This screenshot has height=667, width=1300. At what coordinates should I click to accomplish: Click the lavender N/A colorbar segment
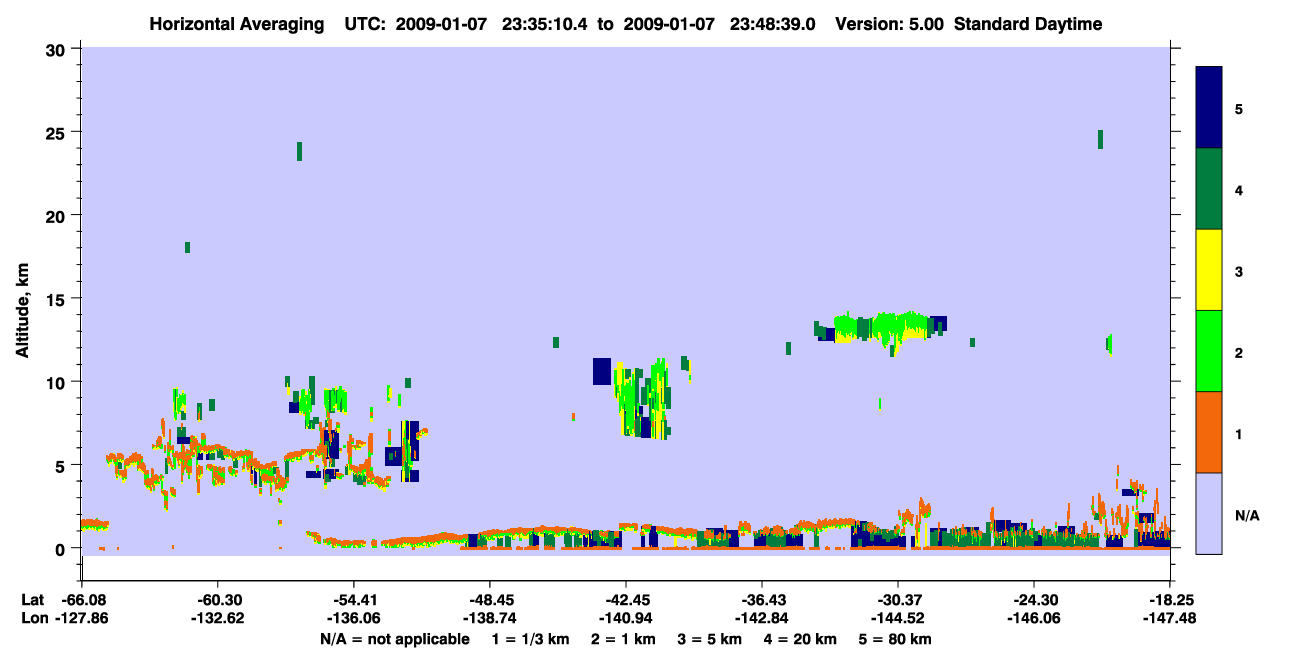(1209, 513)
